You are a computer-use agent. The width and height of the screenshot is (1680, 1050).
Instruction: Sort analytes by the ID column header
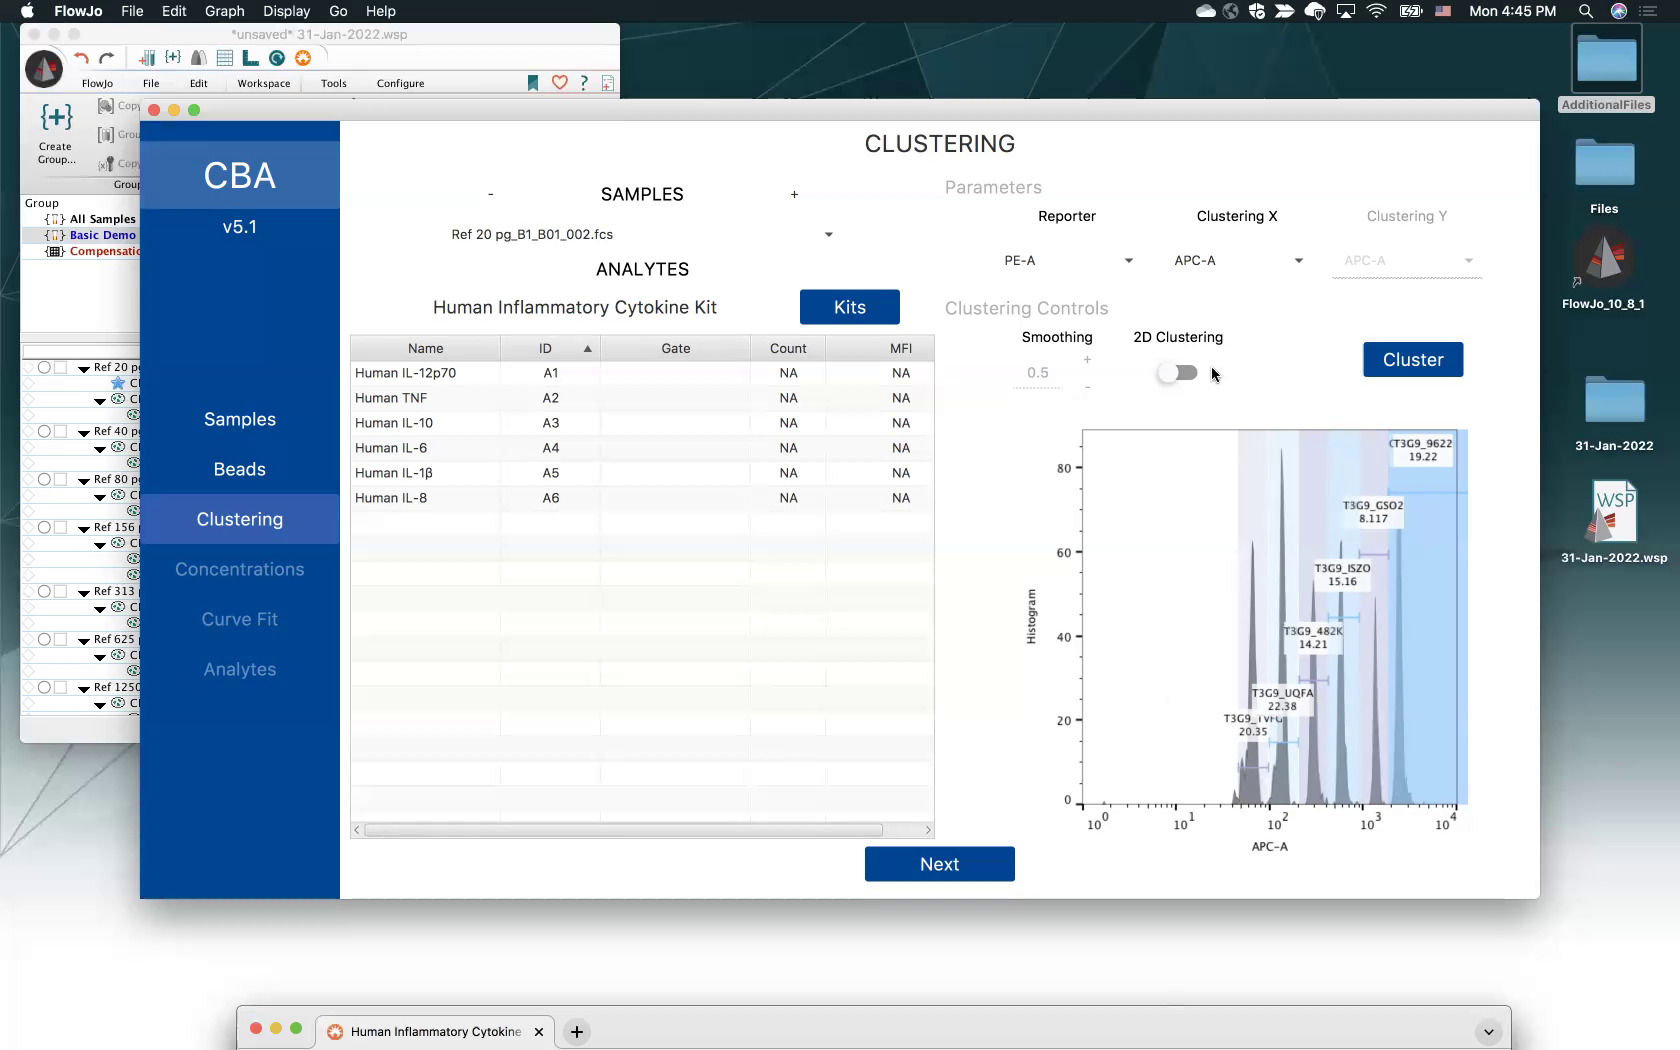pyautogui.click(x=550, y=348)
